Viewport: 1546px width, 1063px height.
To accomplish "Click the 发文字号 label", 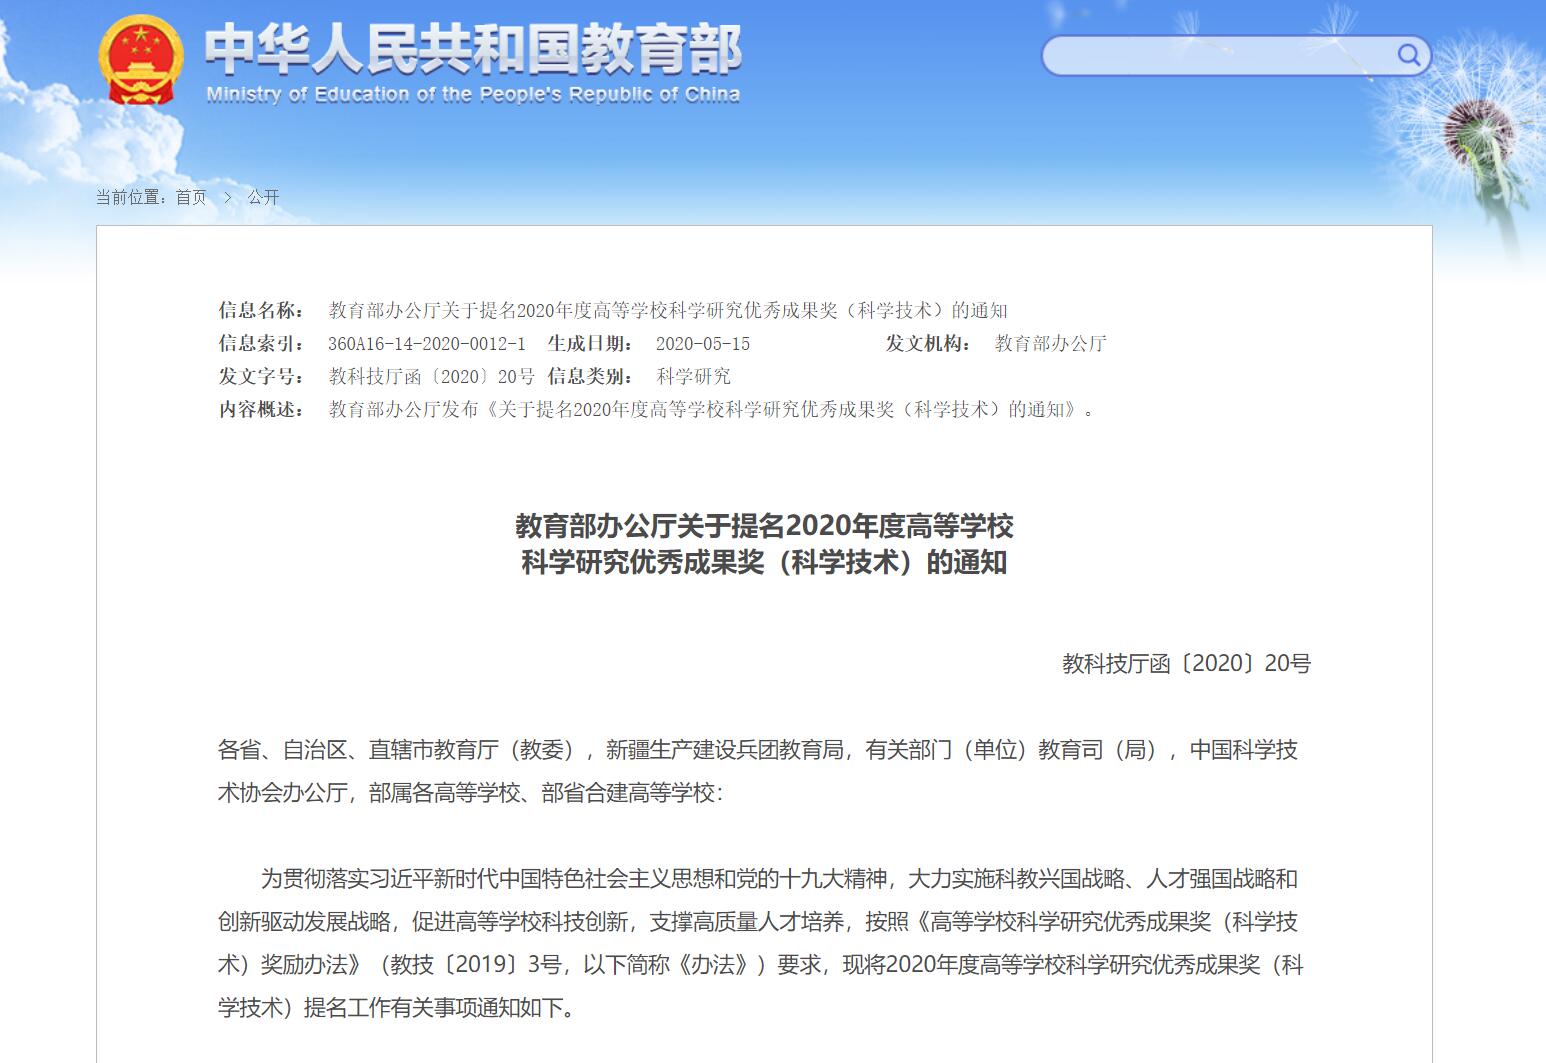I will tap(262, 377).
